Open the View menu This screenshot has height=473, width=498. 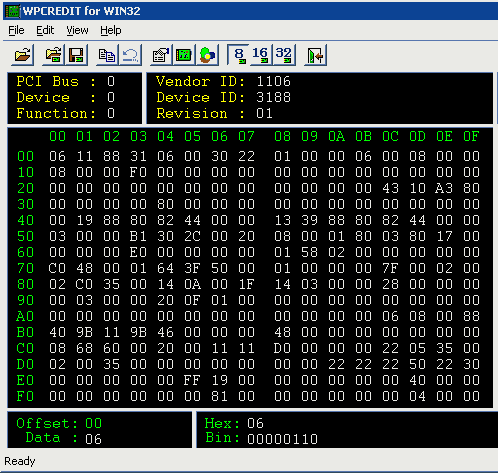pyautogui.click(x=77, y=30)
